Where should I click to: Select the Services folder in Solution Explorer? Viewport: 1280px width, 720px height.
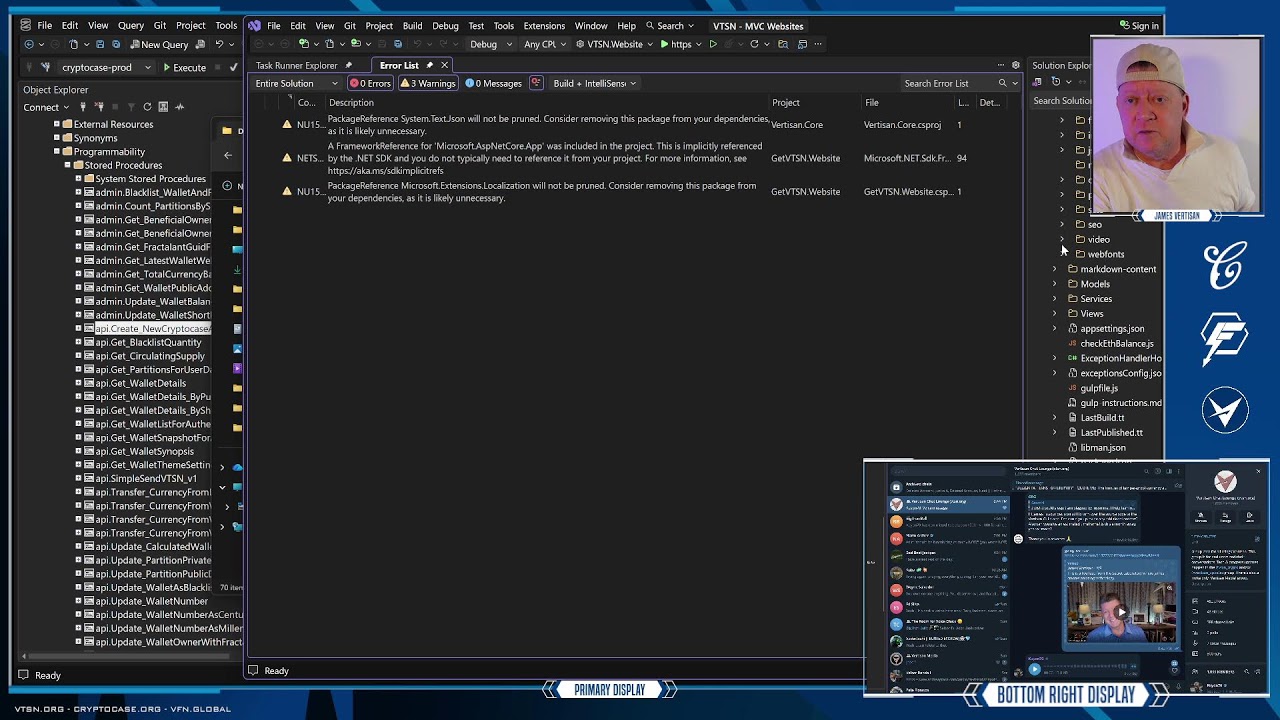1096,299
